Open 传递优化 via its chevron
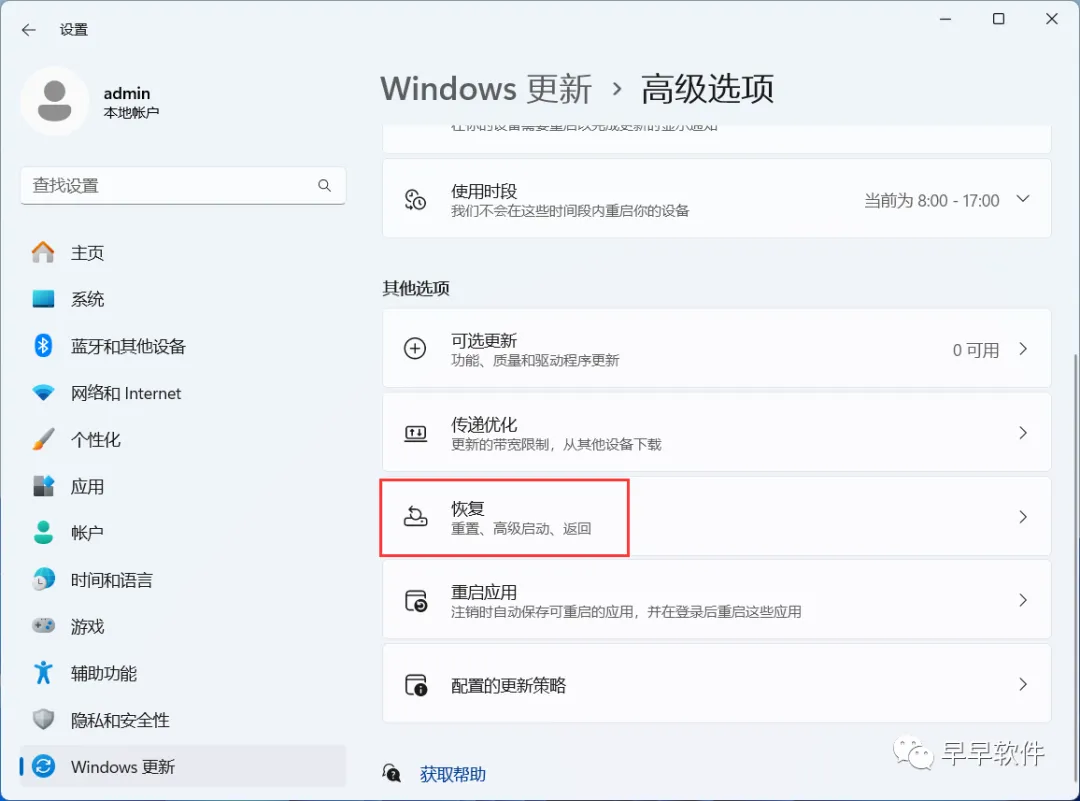1080x801 pixels. [1023, 433]
